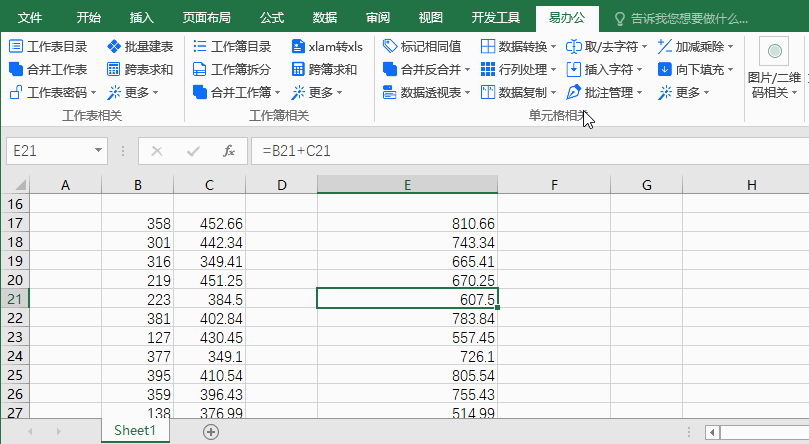Image resolution: width=809 pixels, height=444 pixels.
Task: Click next sheet navigation arrow
Action: coord(58,431)
